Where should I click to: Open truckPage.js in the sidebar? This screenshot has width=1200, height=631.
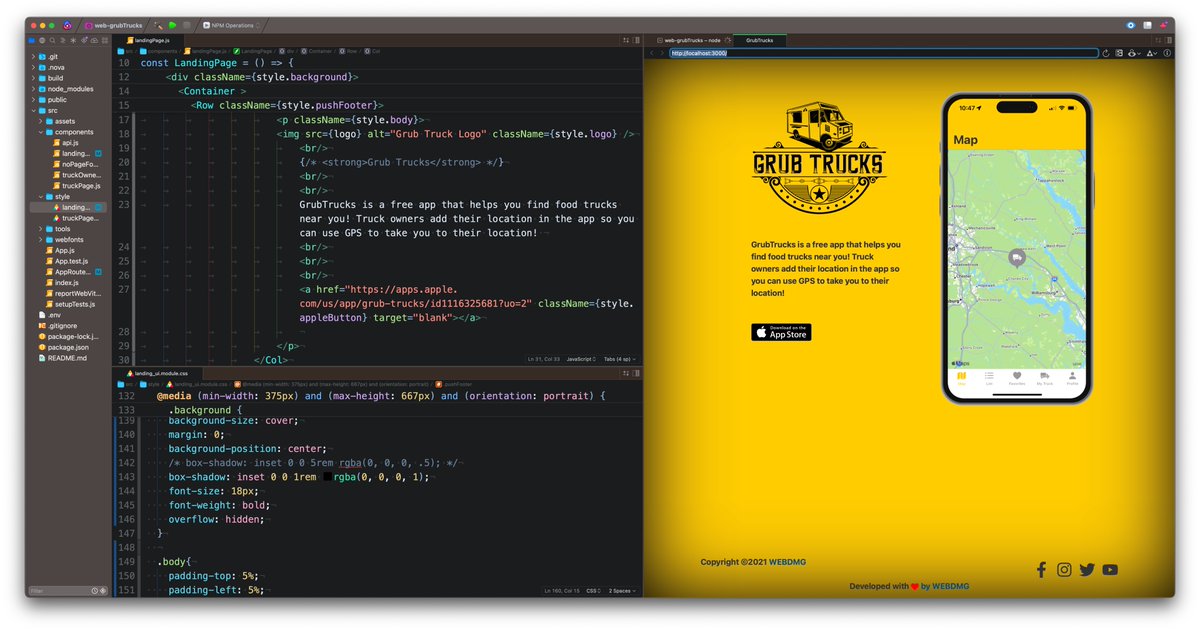click(76, 185)
